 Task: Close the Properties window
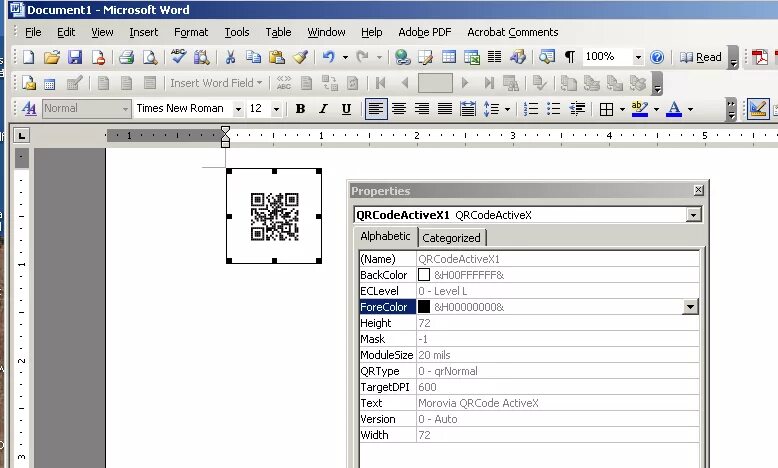pyautogui.click(x=698, y=190)
